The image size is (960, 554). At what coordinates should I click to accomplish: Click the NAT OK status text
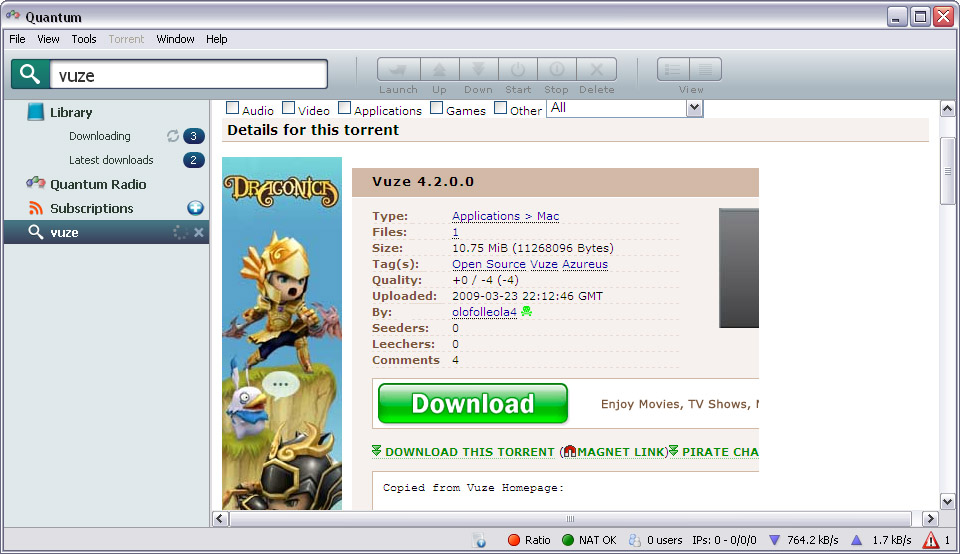pyautogui.click(x=598, y=540)
